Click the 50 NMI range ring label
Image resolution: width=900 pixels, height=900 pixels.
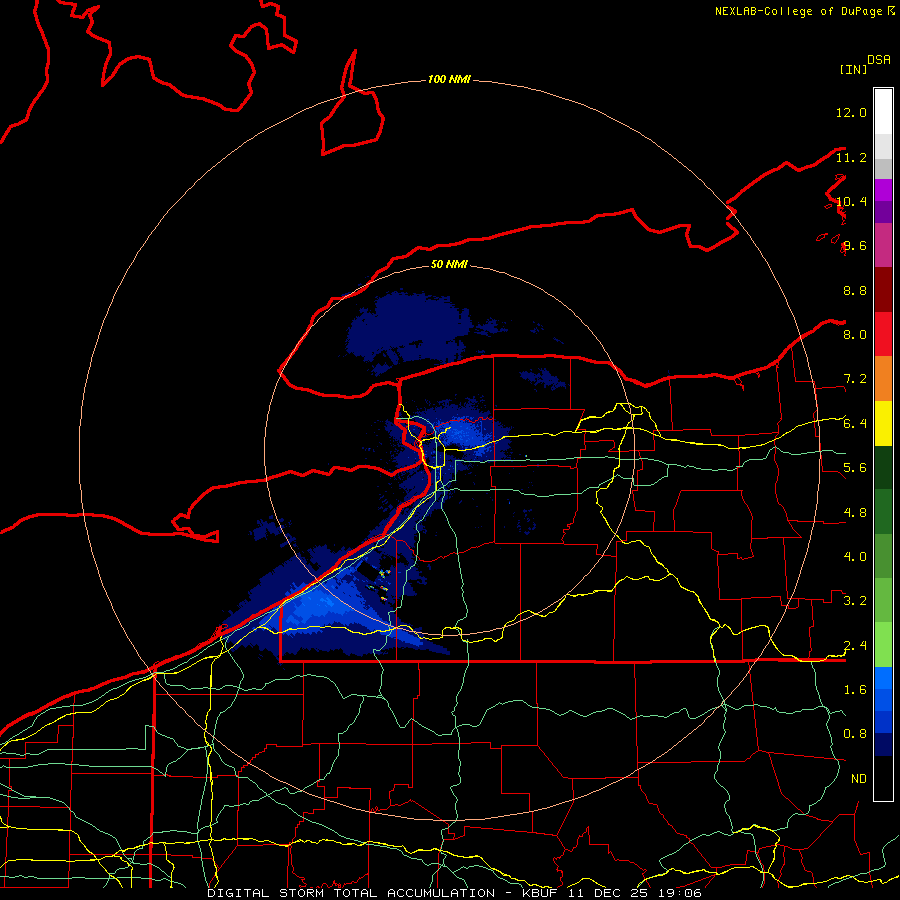click(449, 264)
